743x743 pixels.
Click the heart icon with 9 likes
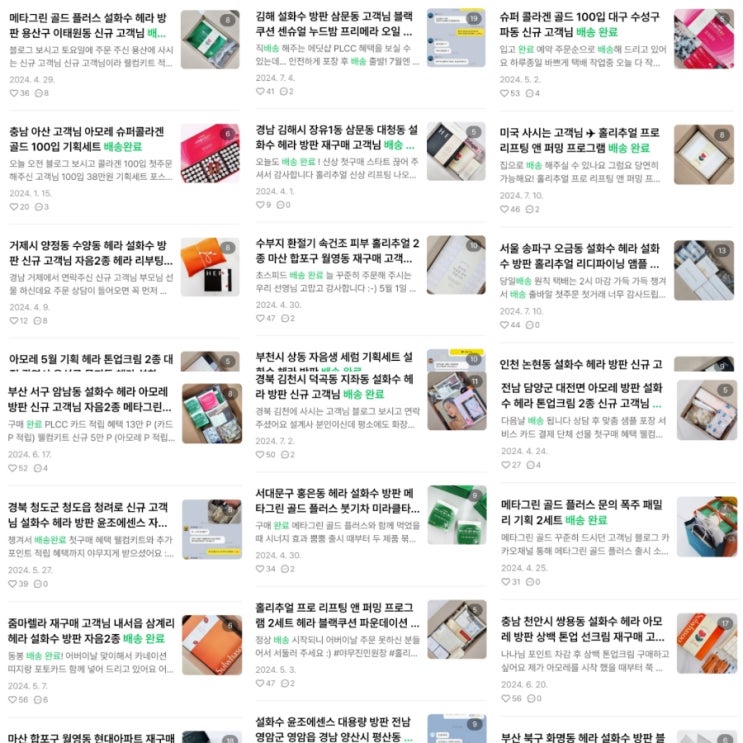coord(260,205)
